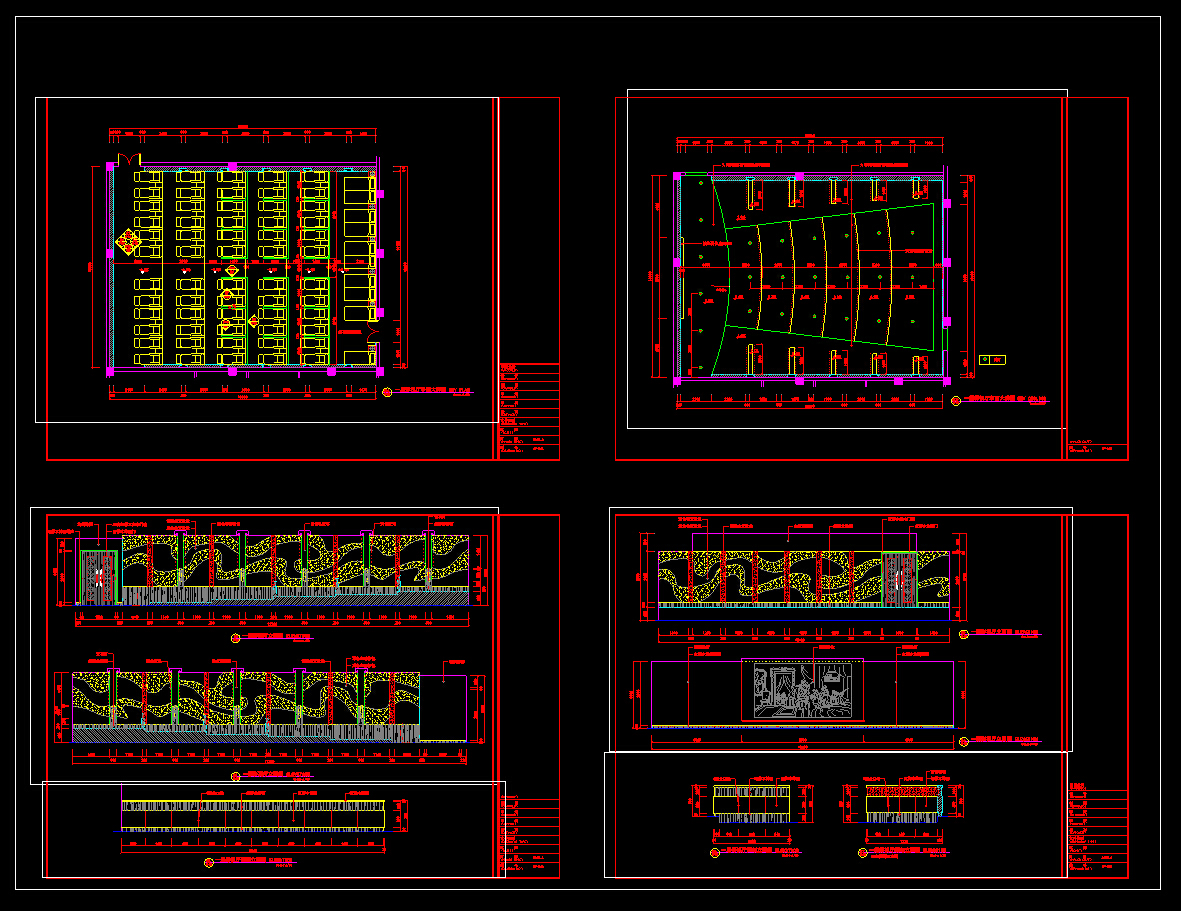Viewport: 1181px width, 911px height.
Task: Click the top overall dimension line of ceiling plan
Action: click(810, 139)
